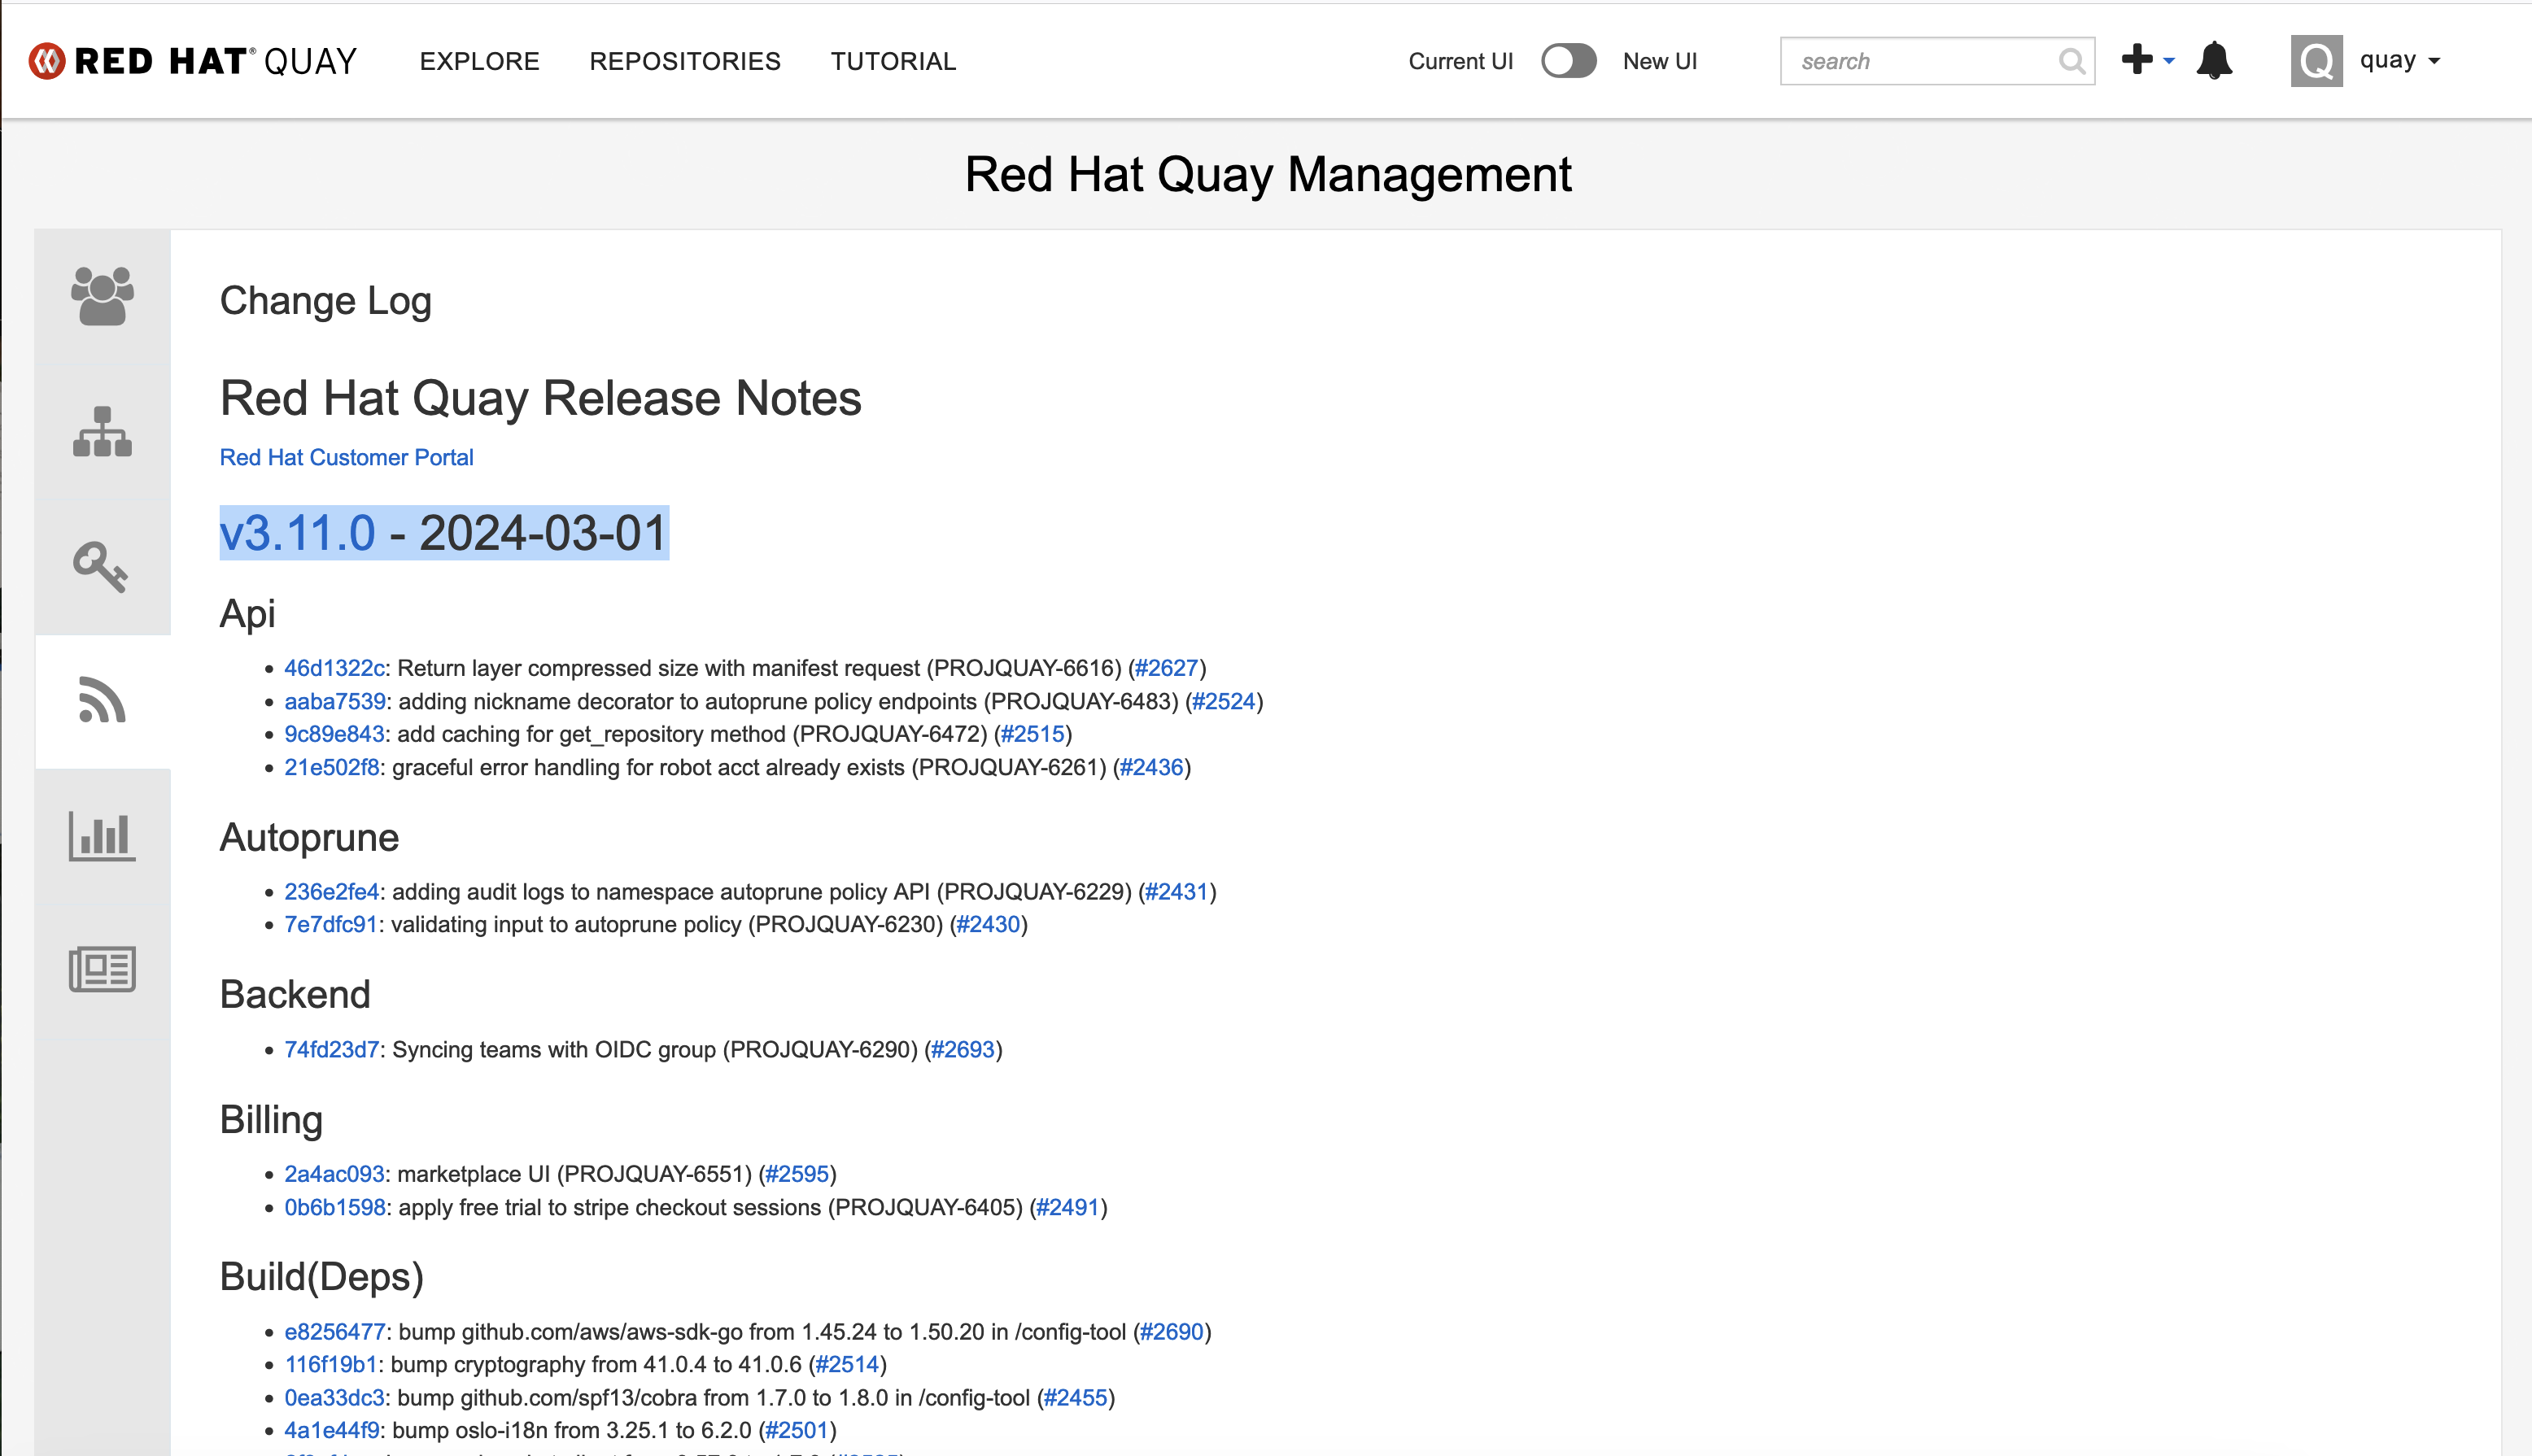This screenshot has width=2532, height=1456.
Task: Click the quay user avatar icon
Action: point(2316,61)
